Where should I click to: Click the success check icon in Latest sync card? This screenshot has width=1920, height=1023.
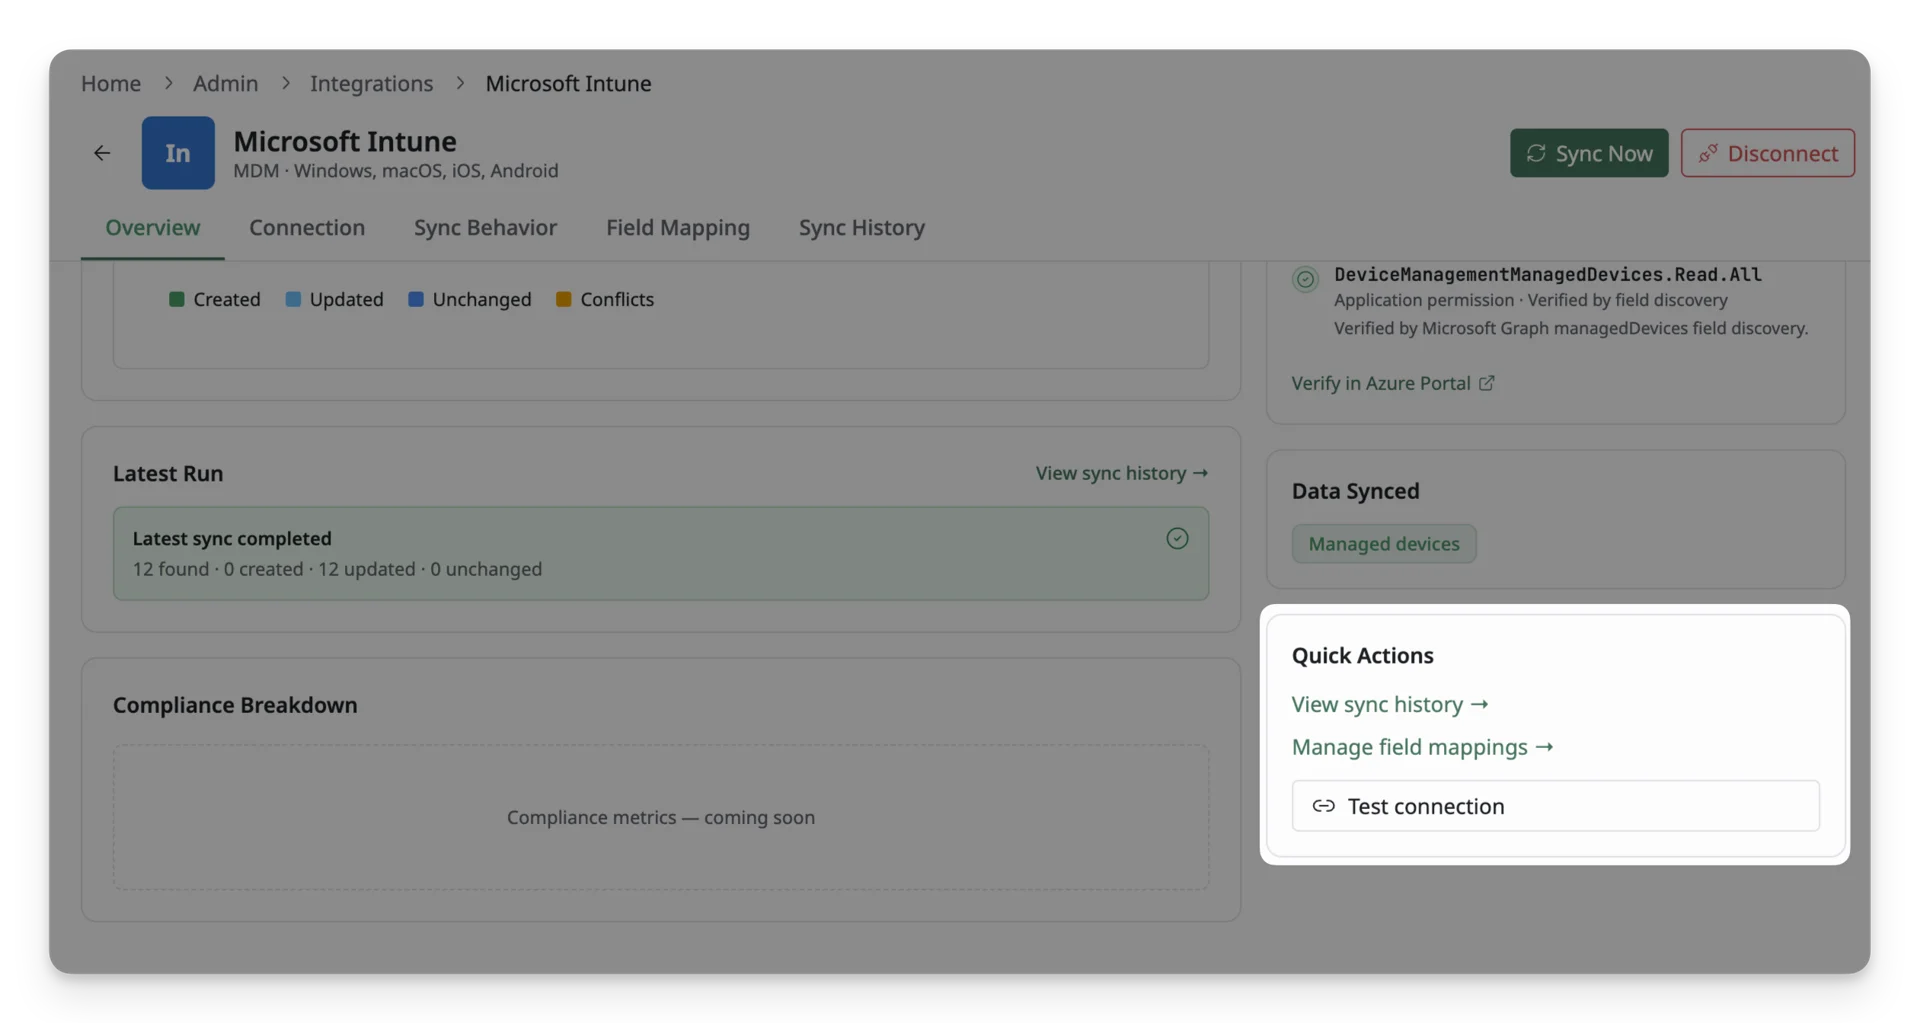coord(1177,538)
